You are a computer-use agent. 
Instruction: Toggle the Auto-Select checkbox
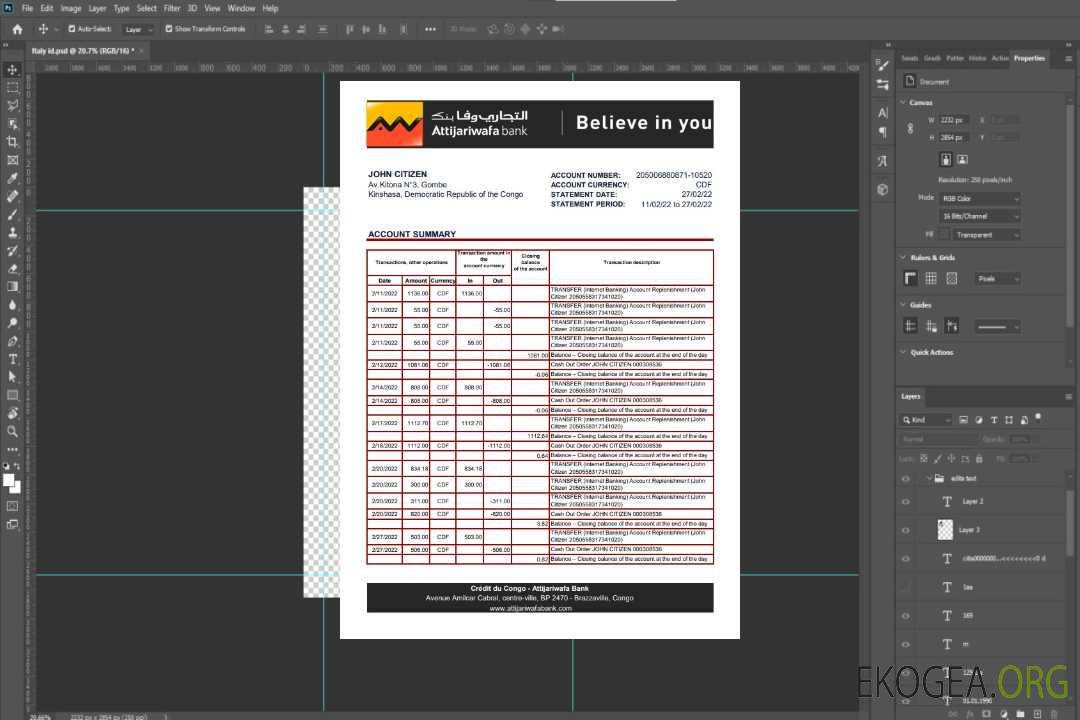click(x=72, y=29)
